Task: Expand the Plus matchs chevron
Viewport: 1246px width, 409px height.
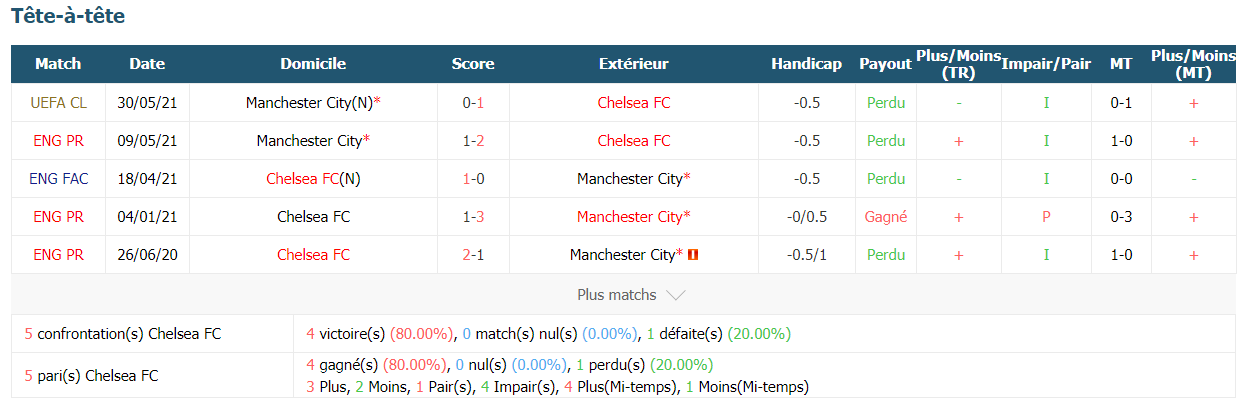Action: pos(675,295)
